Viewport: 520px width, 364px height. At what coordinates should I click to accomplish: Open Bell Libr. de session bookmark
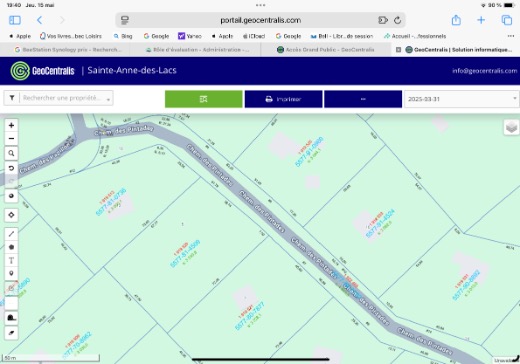pyautogui.click(x=342, y=36)
